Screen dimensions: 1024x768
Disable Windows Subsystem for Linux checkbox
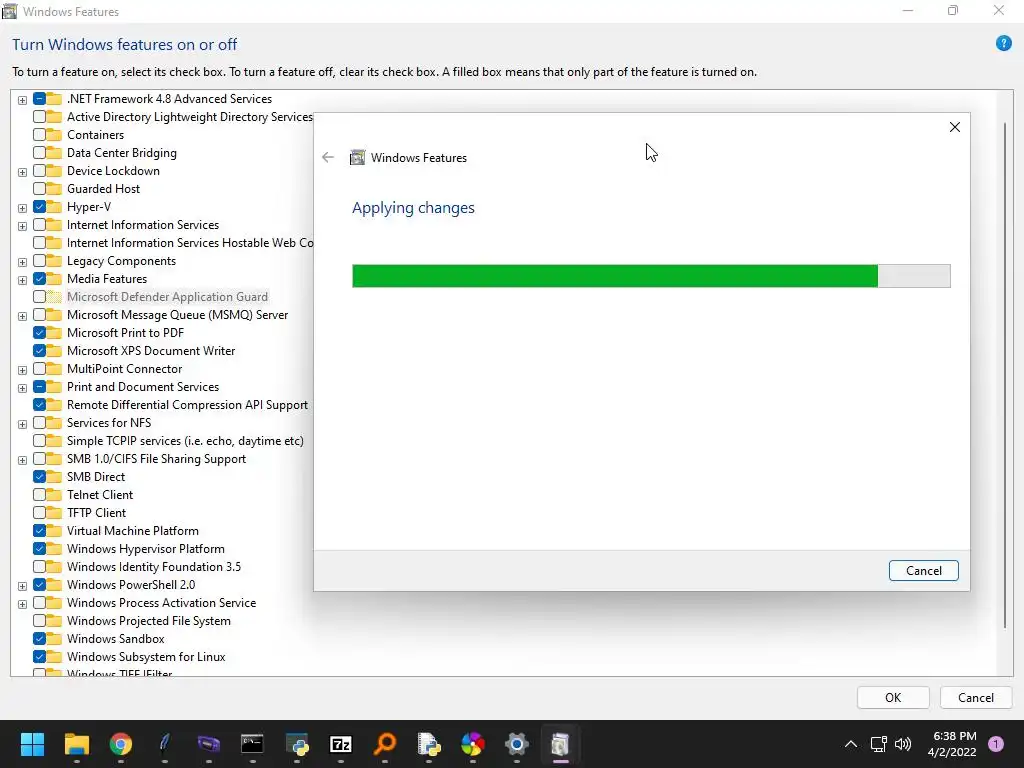coord(39,657)
